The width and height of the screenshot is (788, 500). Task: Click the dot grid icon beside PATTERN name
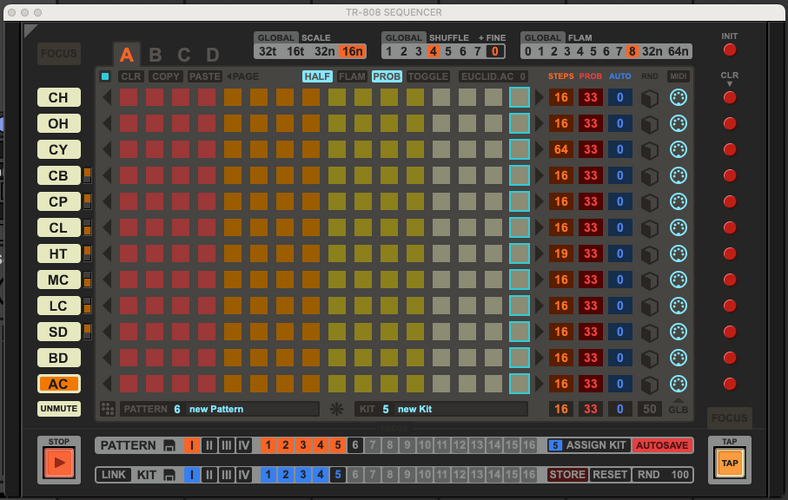(x=108, y=409)
